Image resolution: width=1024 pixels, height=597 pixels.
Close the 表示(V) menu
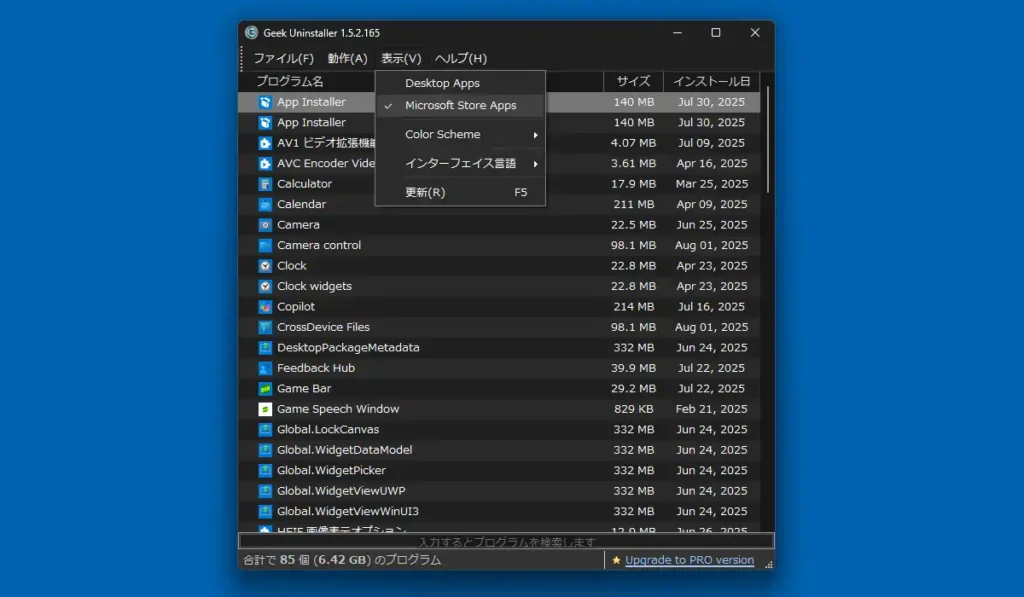coord(401,58)
